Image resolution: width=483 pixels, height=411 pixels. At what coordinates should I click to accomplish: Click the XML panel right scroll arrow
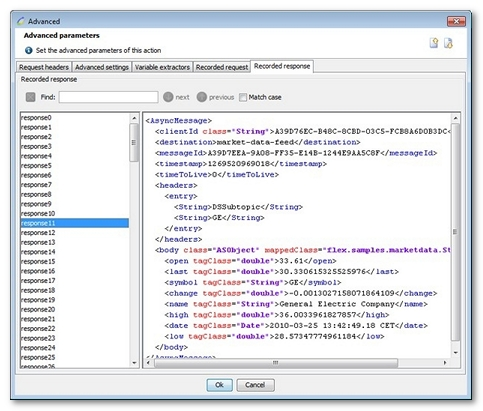coord(445,363)
